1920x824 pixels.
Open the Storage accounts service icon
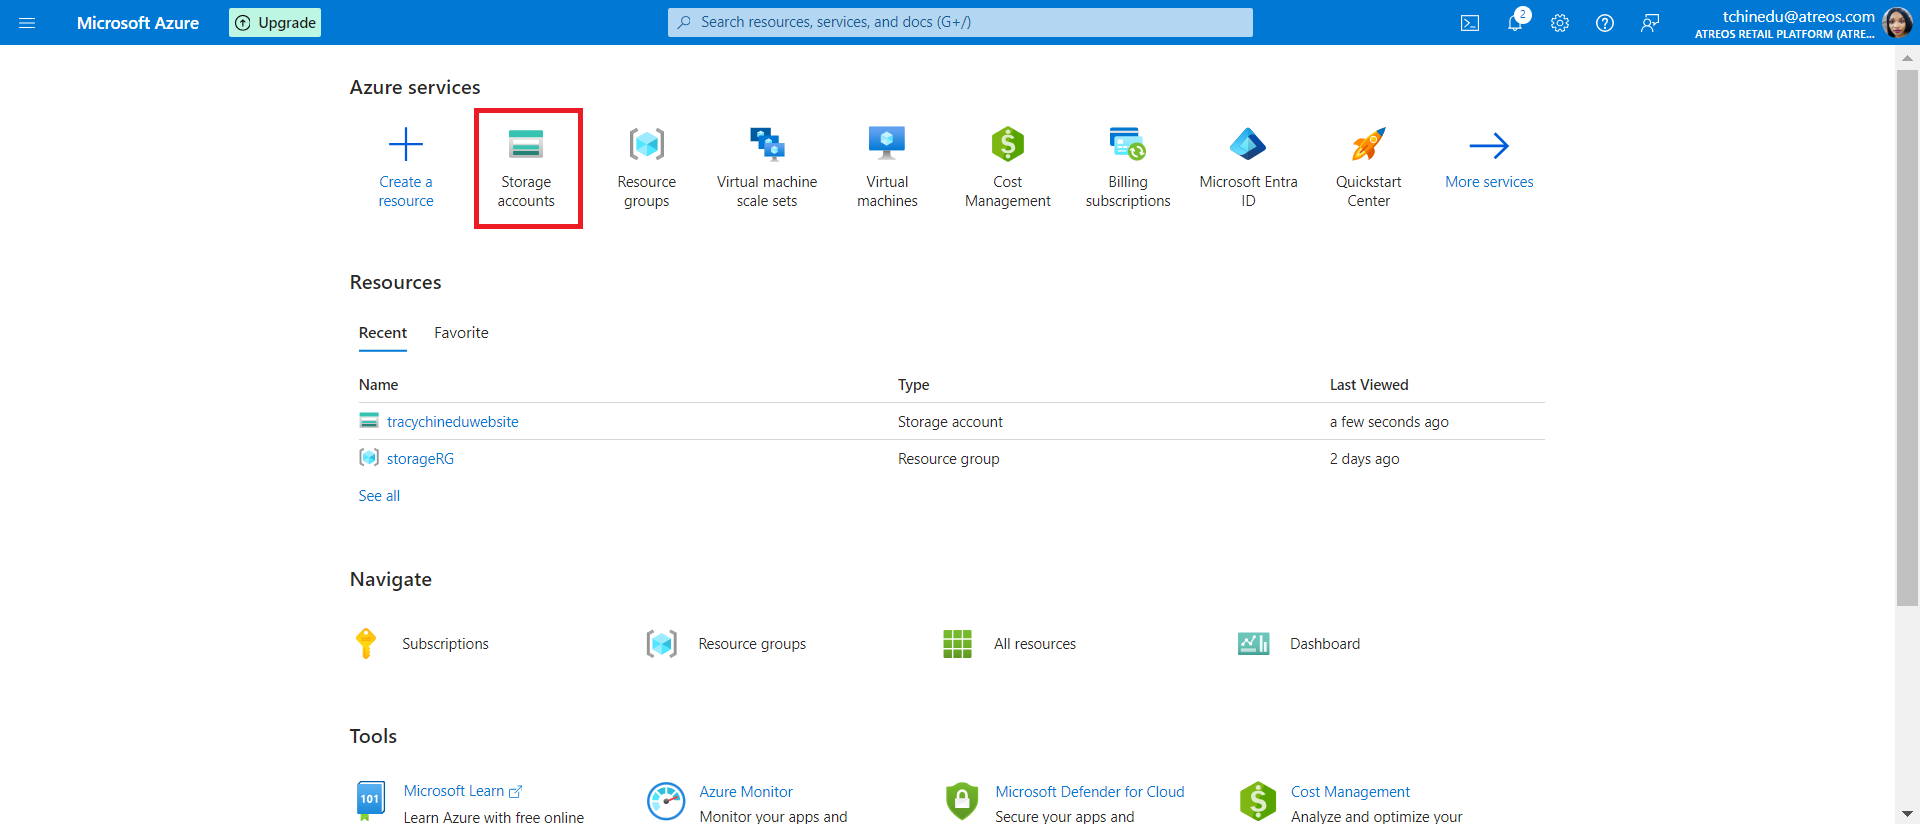[x=526, y=145]
